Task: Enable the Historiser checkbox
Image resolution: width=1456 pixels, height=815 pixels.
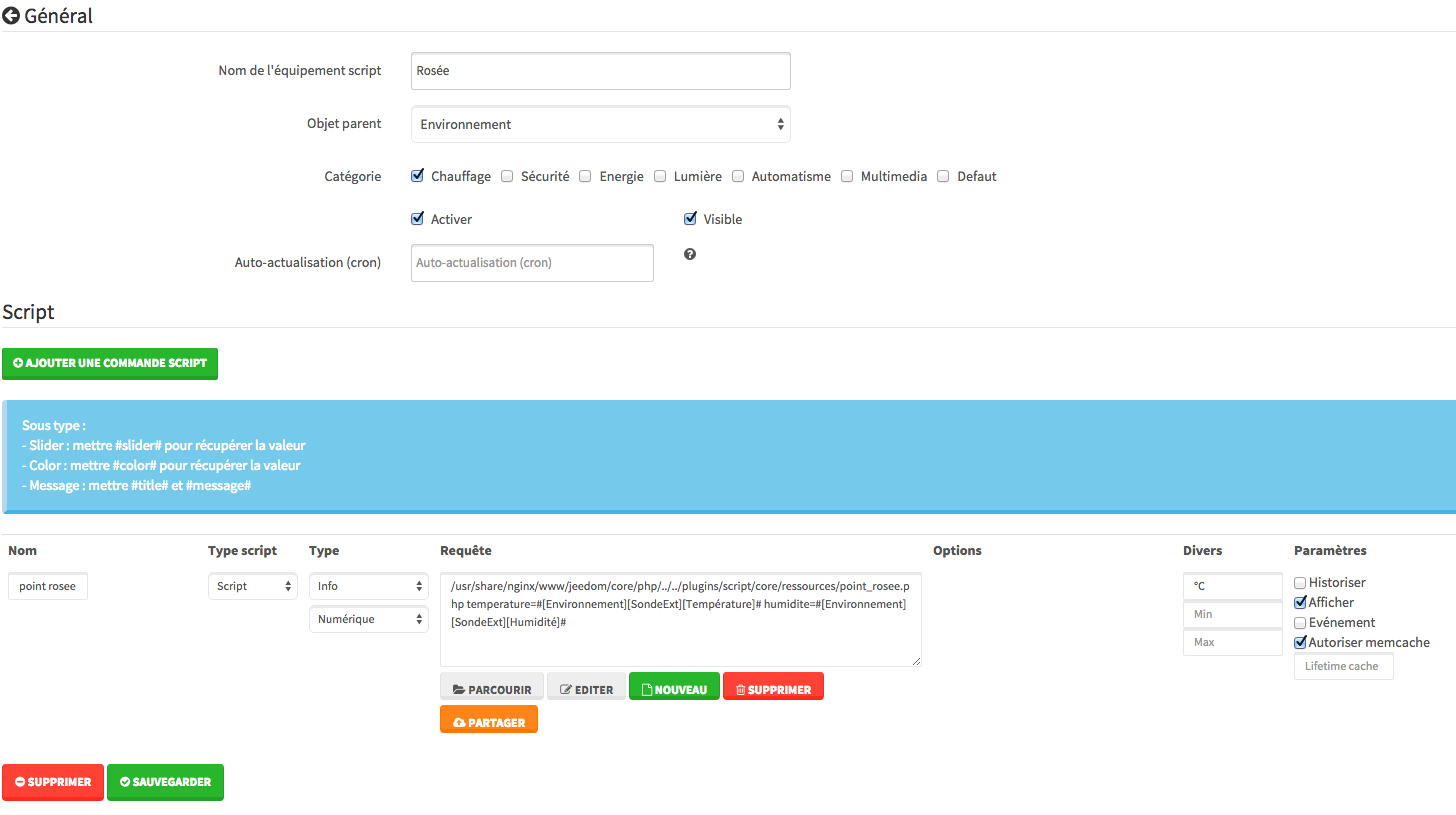Action: click(1300, 582)
